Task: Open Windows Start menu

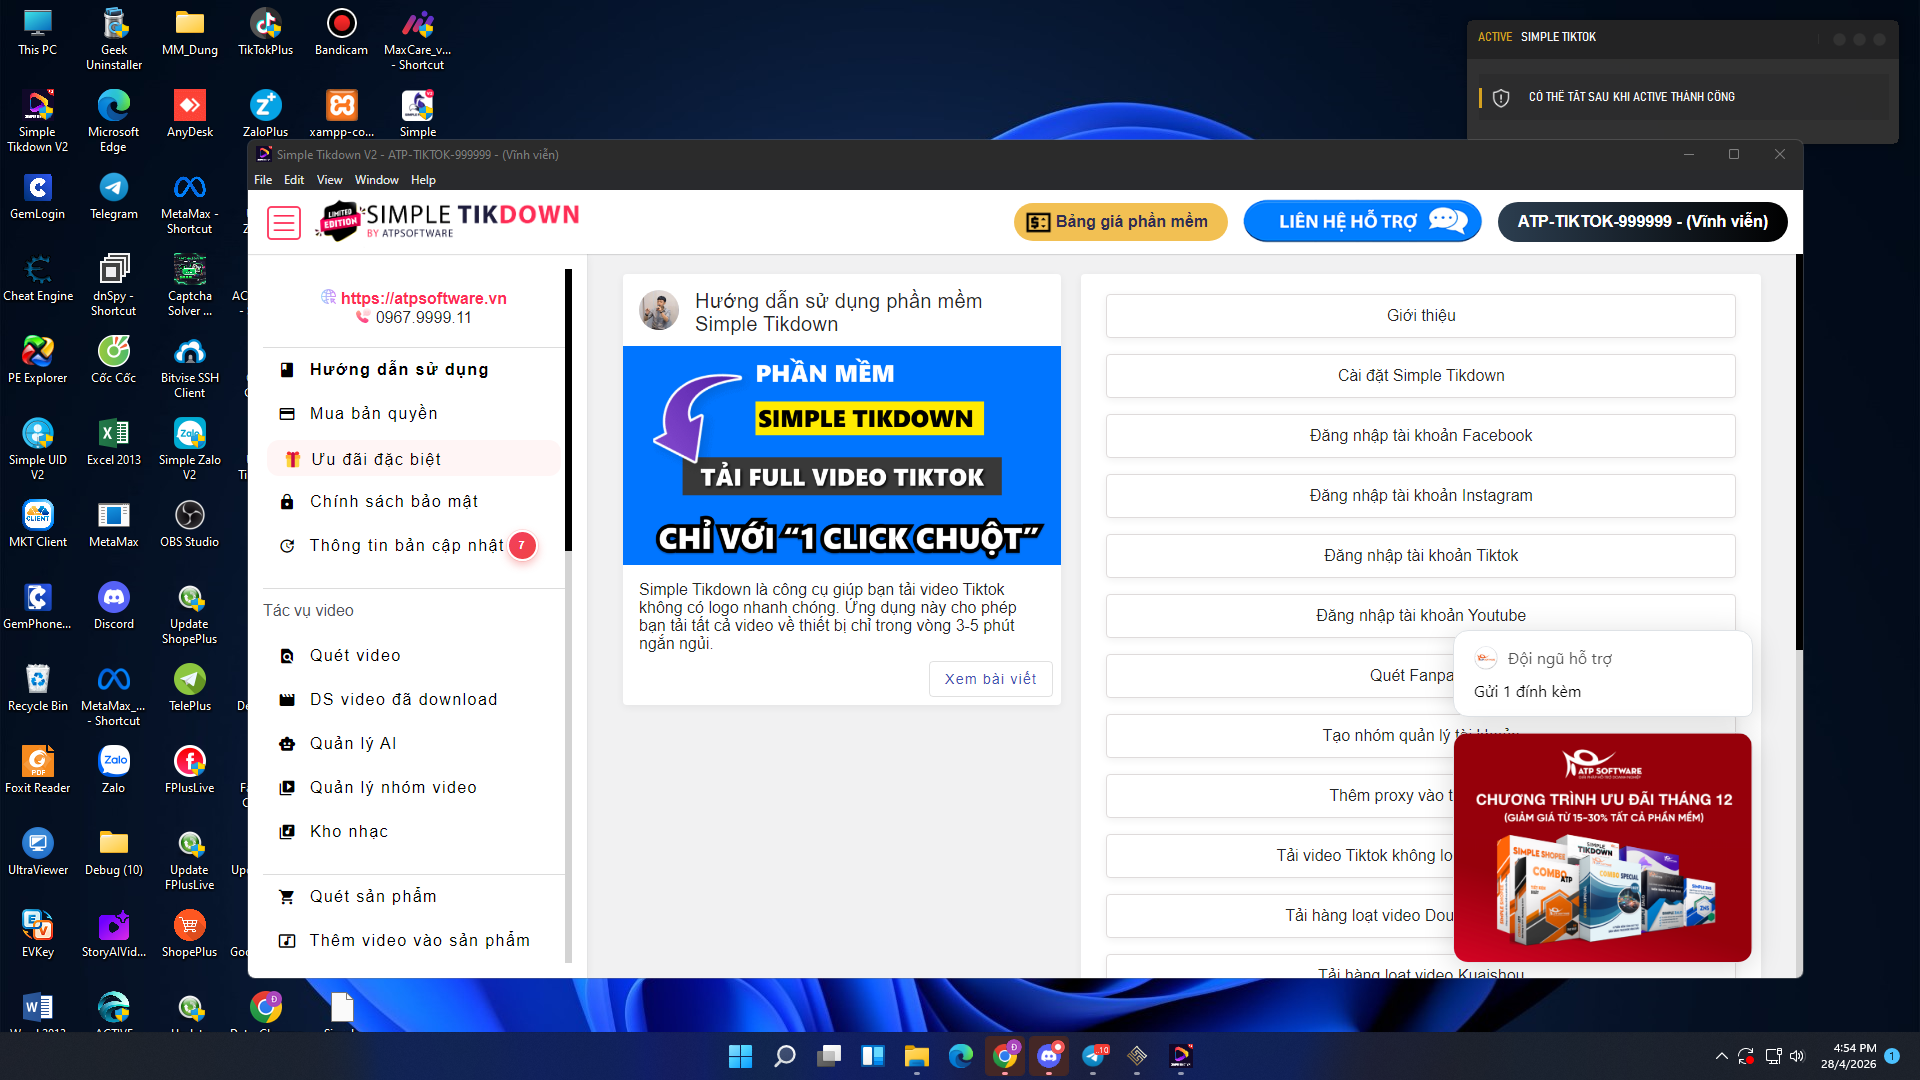Action: tap(741, 1056)
